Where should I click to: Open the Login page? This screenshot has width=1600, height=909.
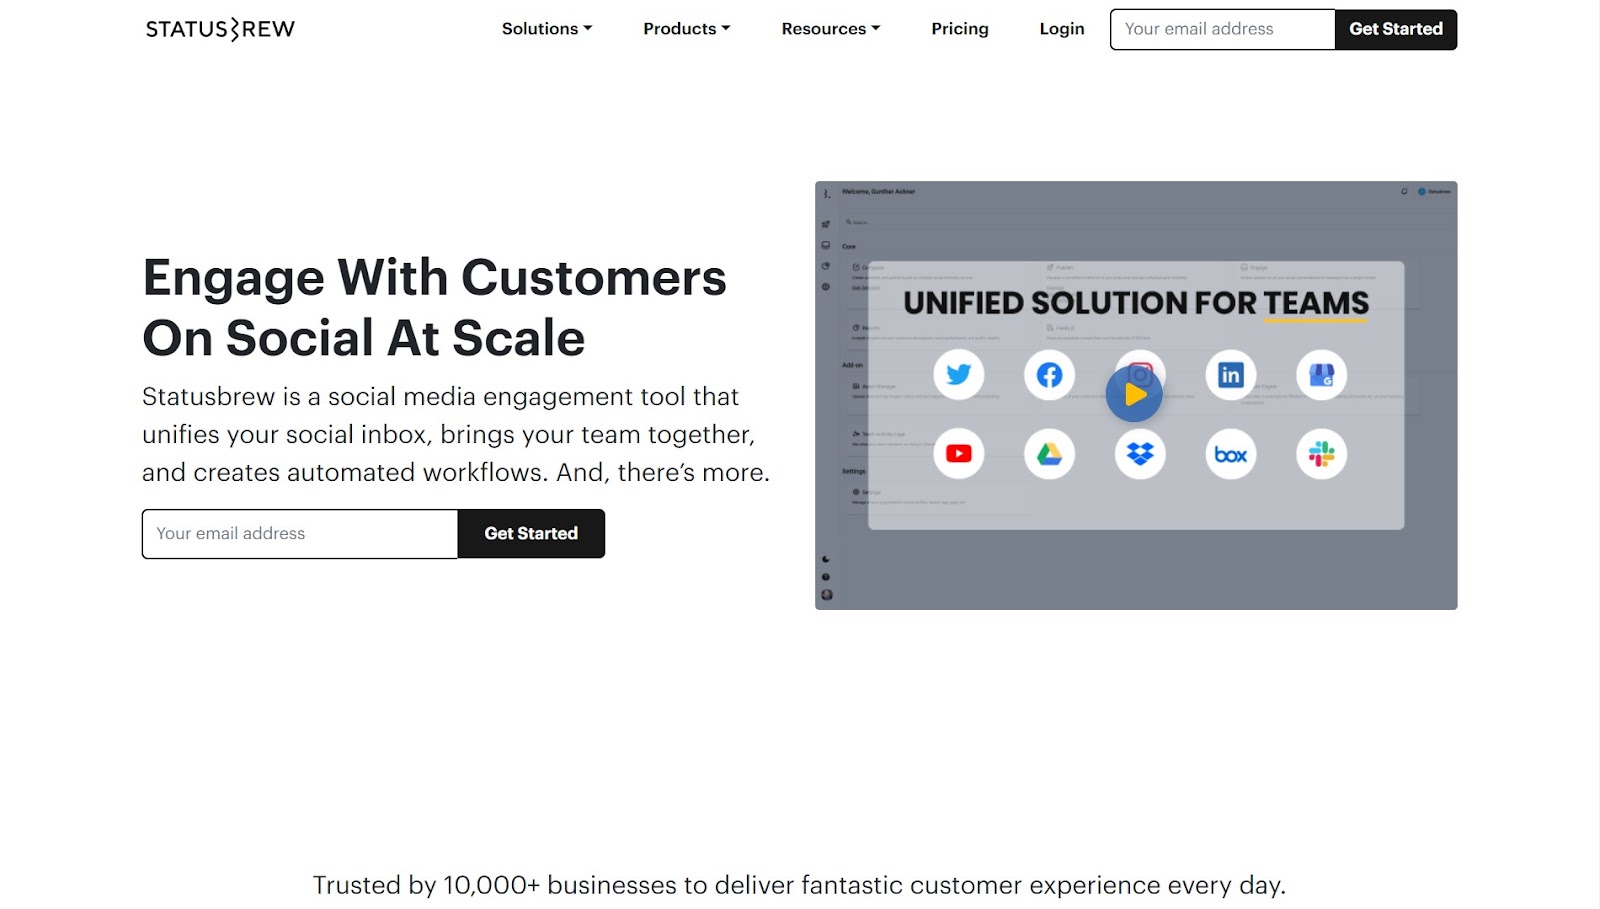pos(1062,29)
